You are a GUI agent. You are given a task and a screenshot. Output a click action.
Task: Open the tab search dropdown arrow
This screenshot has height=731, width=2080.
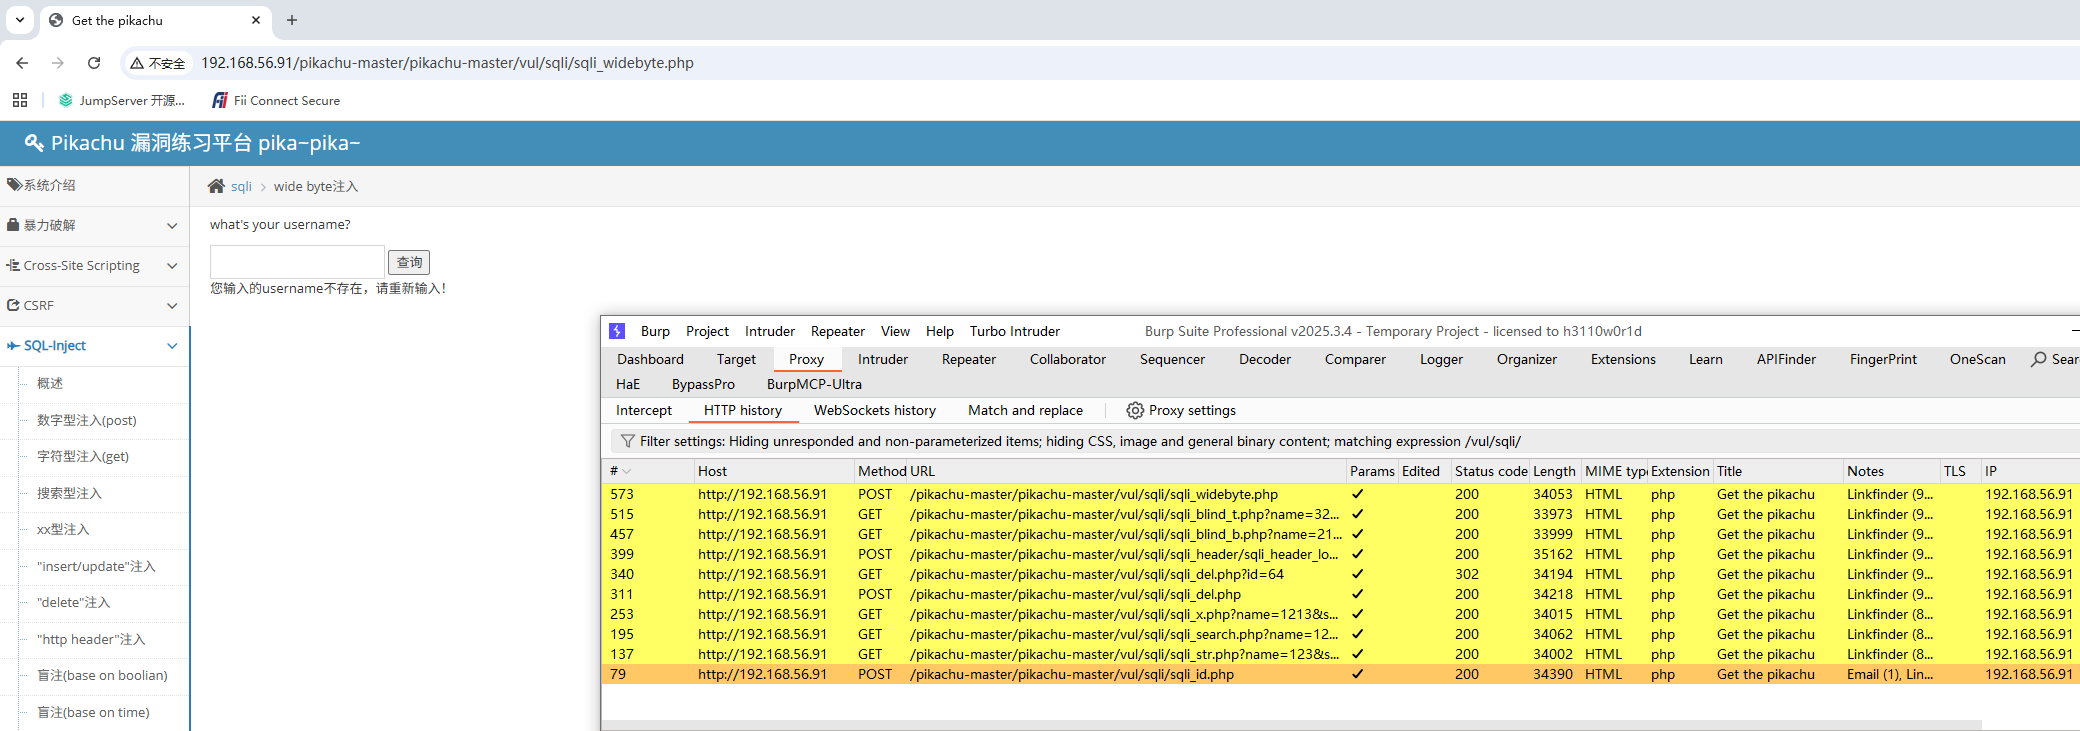19,20
